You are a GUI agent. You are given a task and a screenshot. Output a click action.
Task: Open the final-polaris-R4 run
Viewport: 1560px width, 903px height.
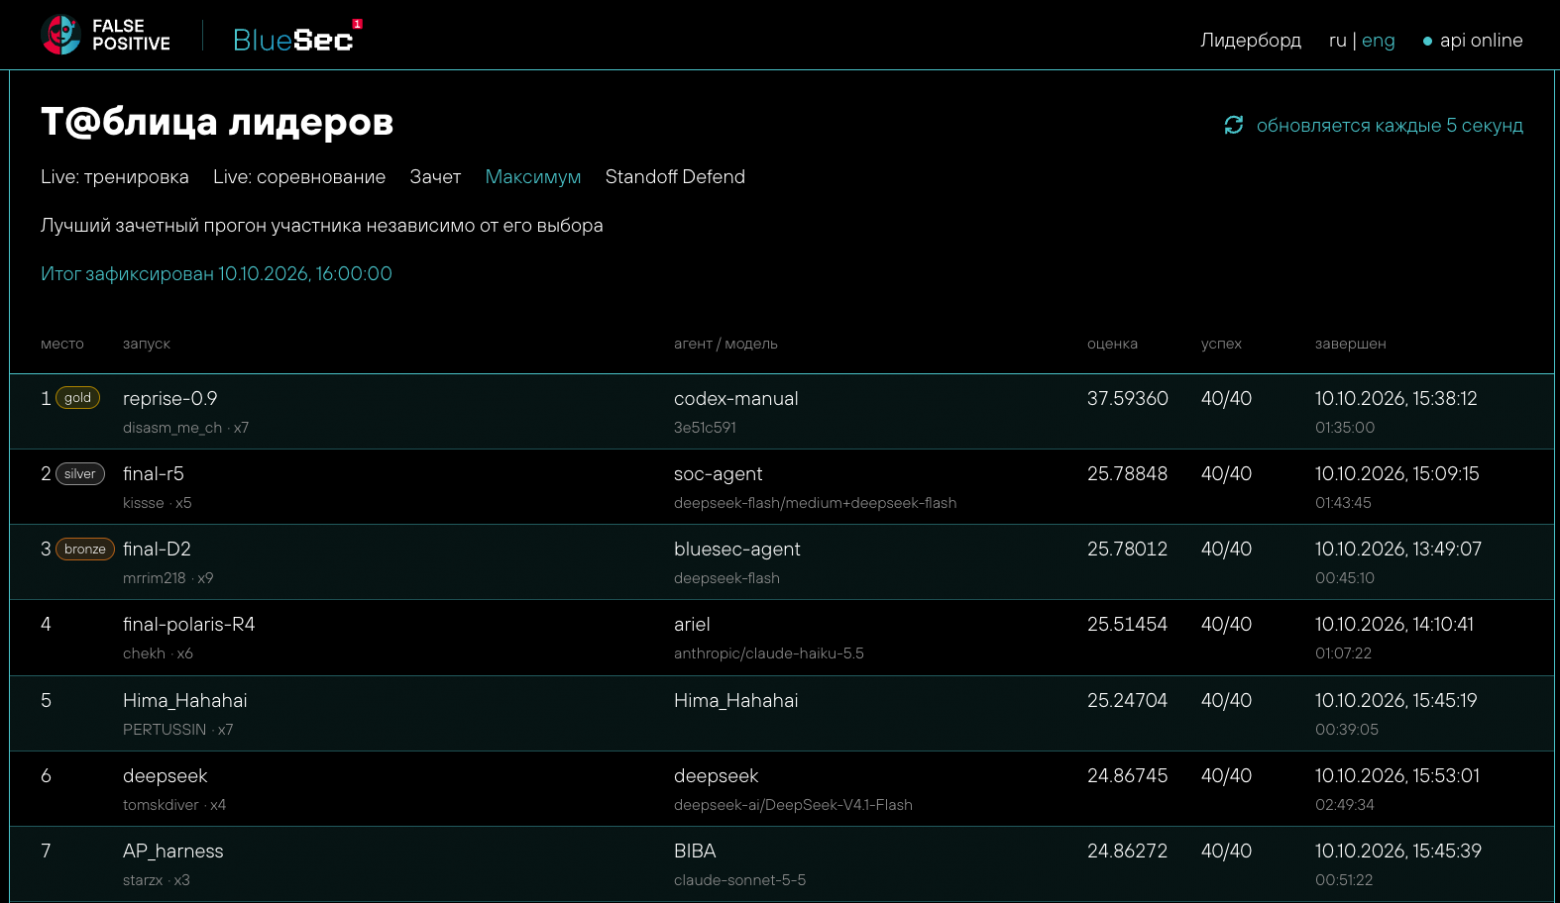click(x=188, y=624)
